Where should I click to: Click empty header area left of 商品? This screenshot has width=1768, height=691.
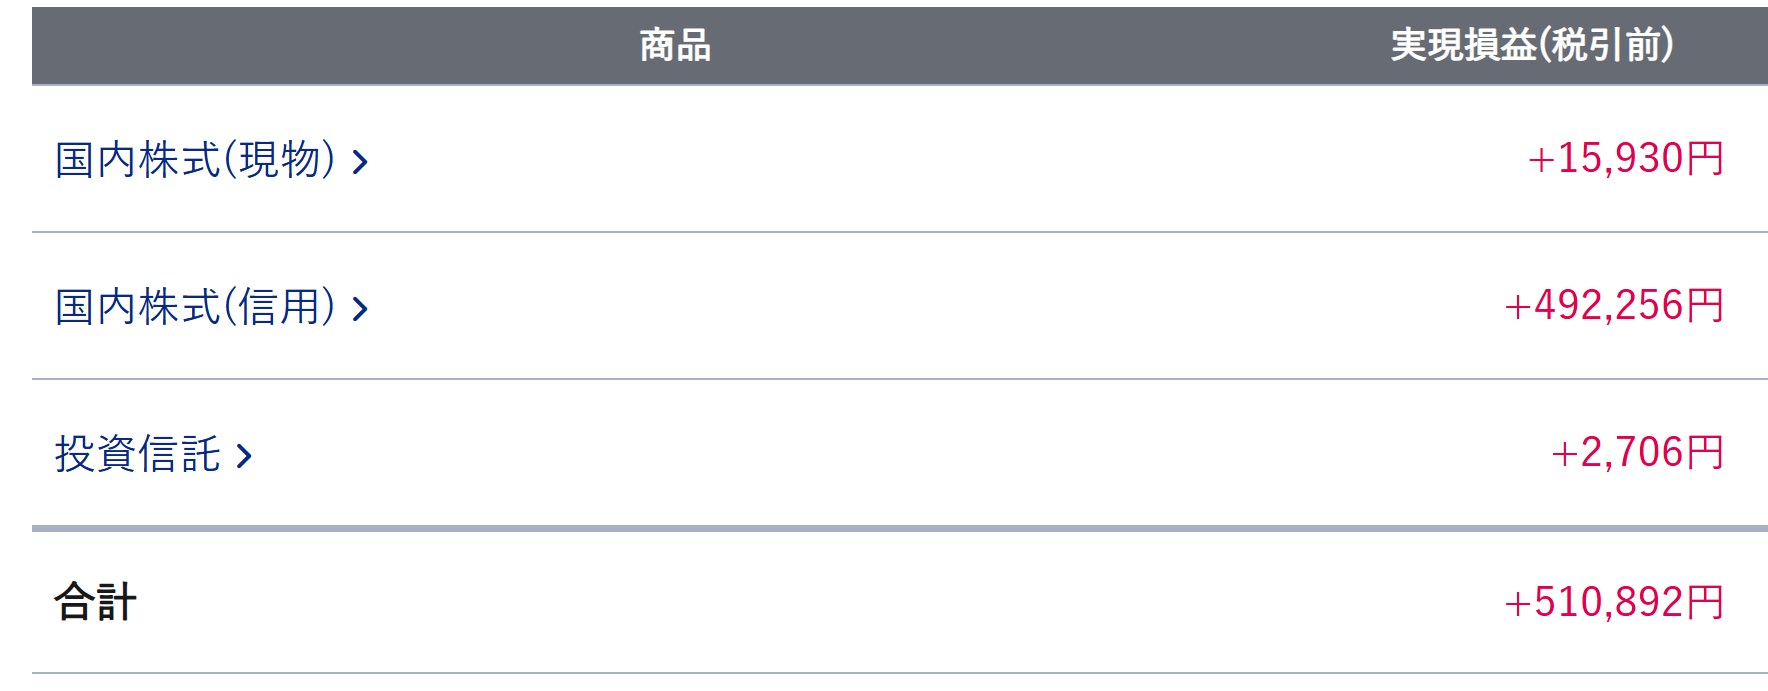[300, 46]
